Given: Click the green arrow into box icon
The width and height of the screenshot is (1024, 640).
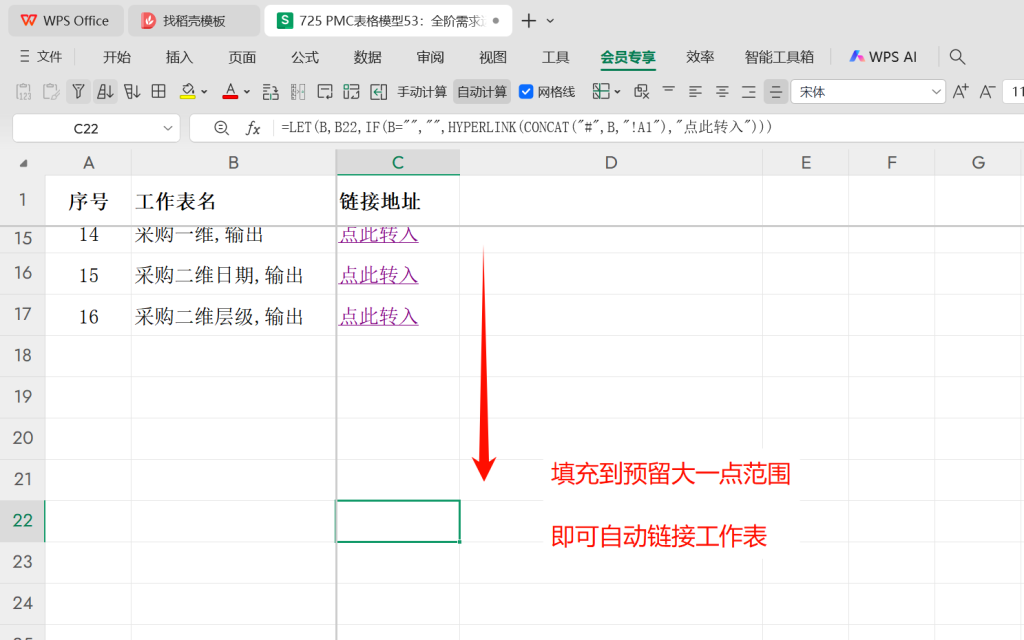Looking at the screenshot, I should [x=379, y=91].
